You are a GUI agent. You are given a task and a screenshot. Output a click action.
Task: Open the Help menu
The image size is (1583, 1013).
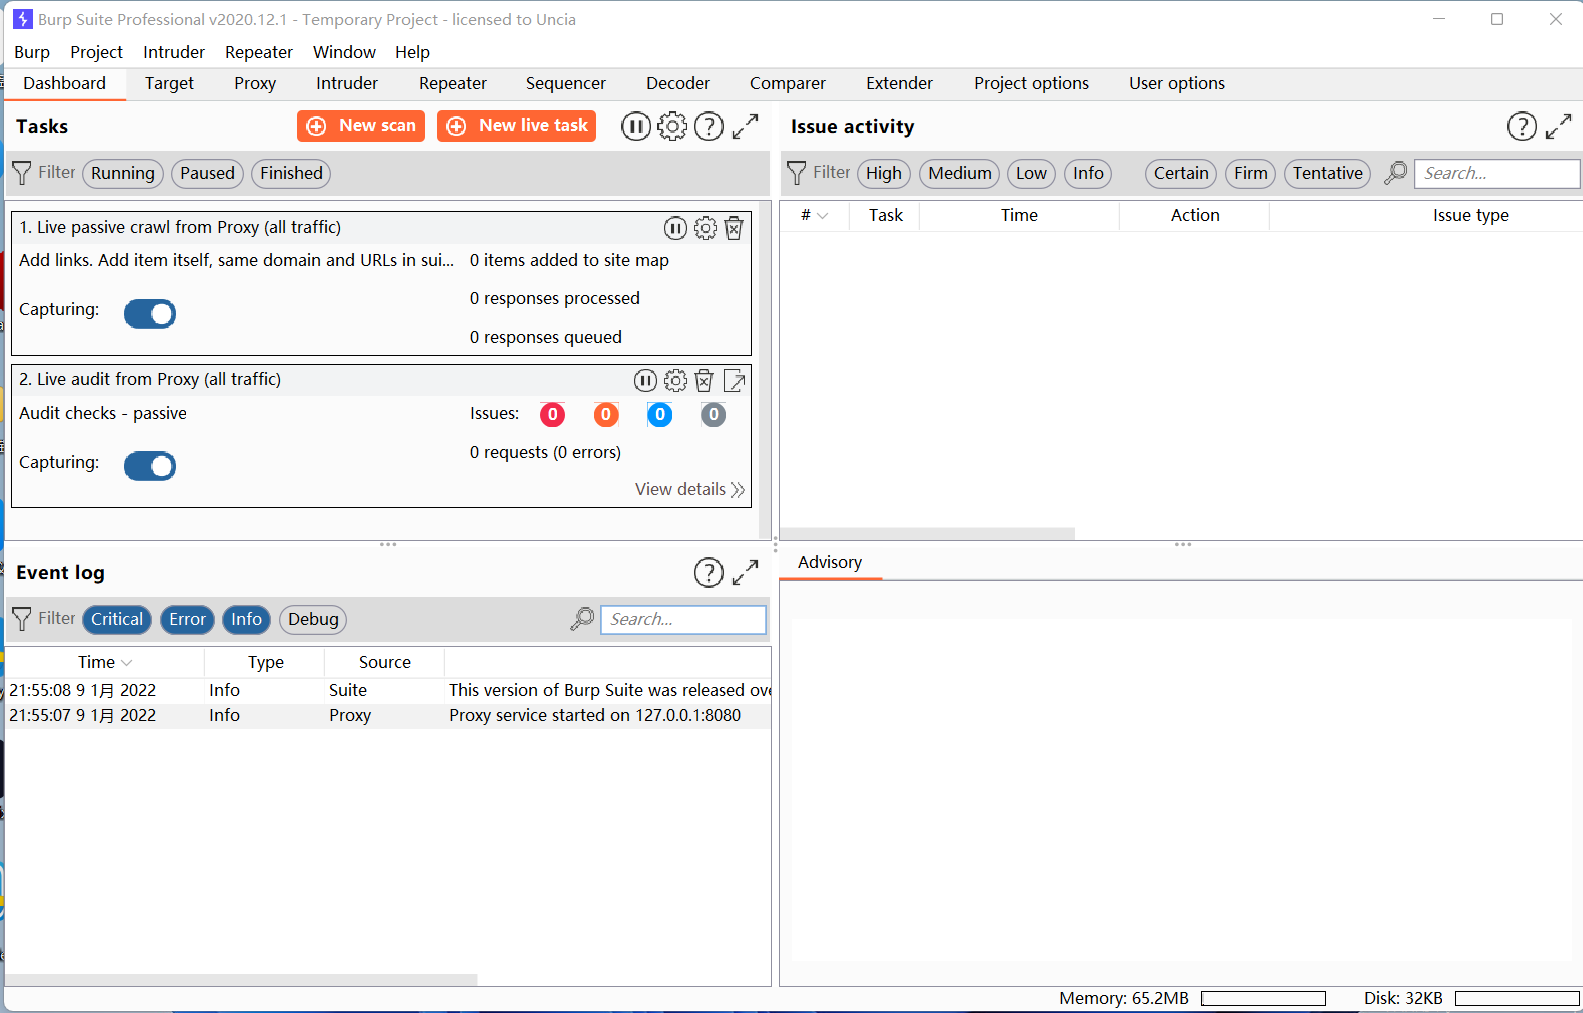point(412,52)
